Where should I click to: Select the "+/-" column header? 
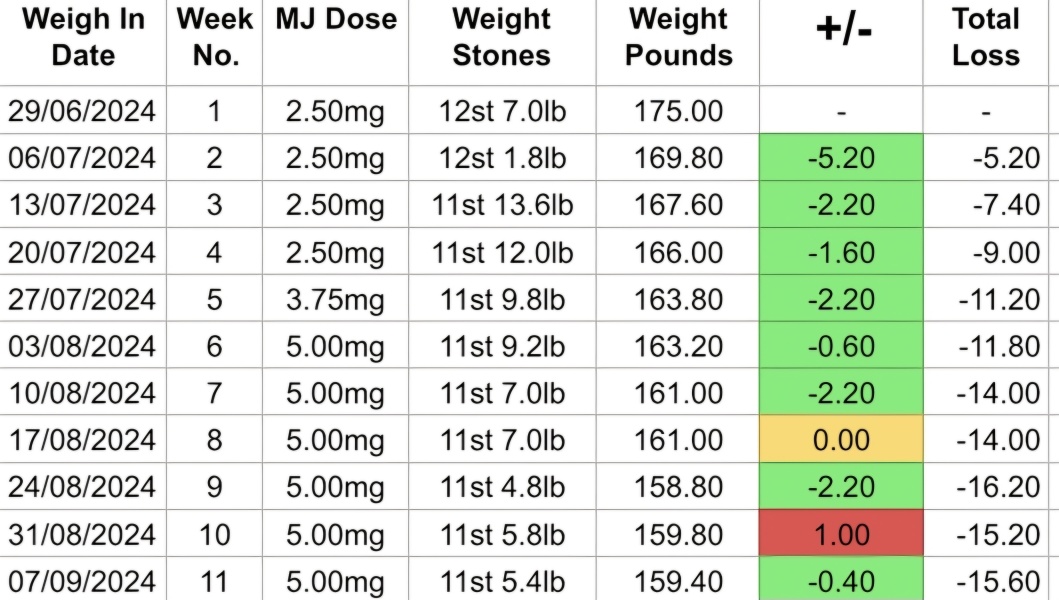(x=841, y=30)
